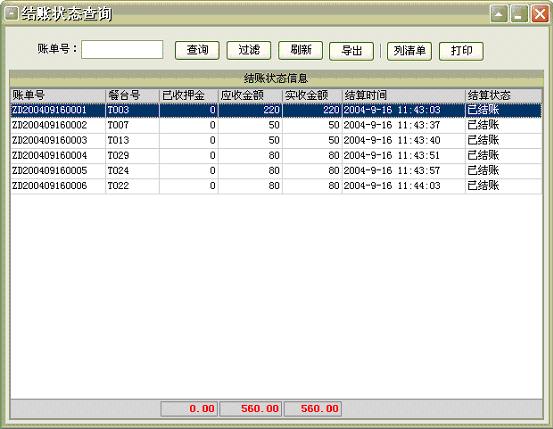Click the window system menu icon in title bar
The image size is (553, 429).
pyautogui.click(x=11, y=14)
